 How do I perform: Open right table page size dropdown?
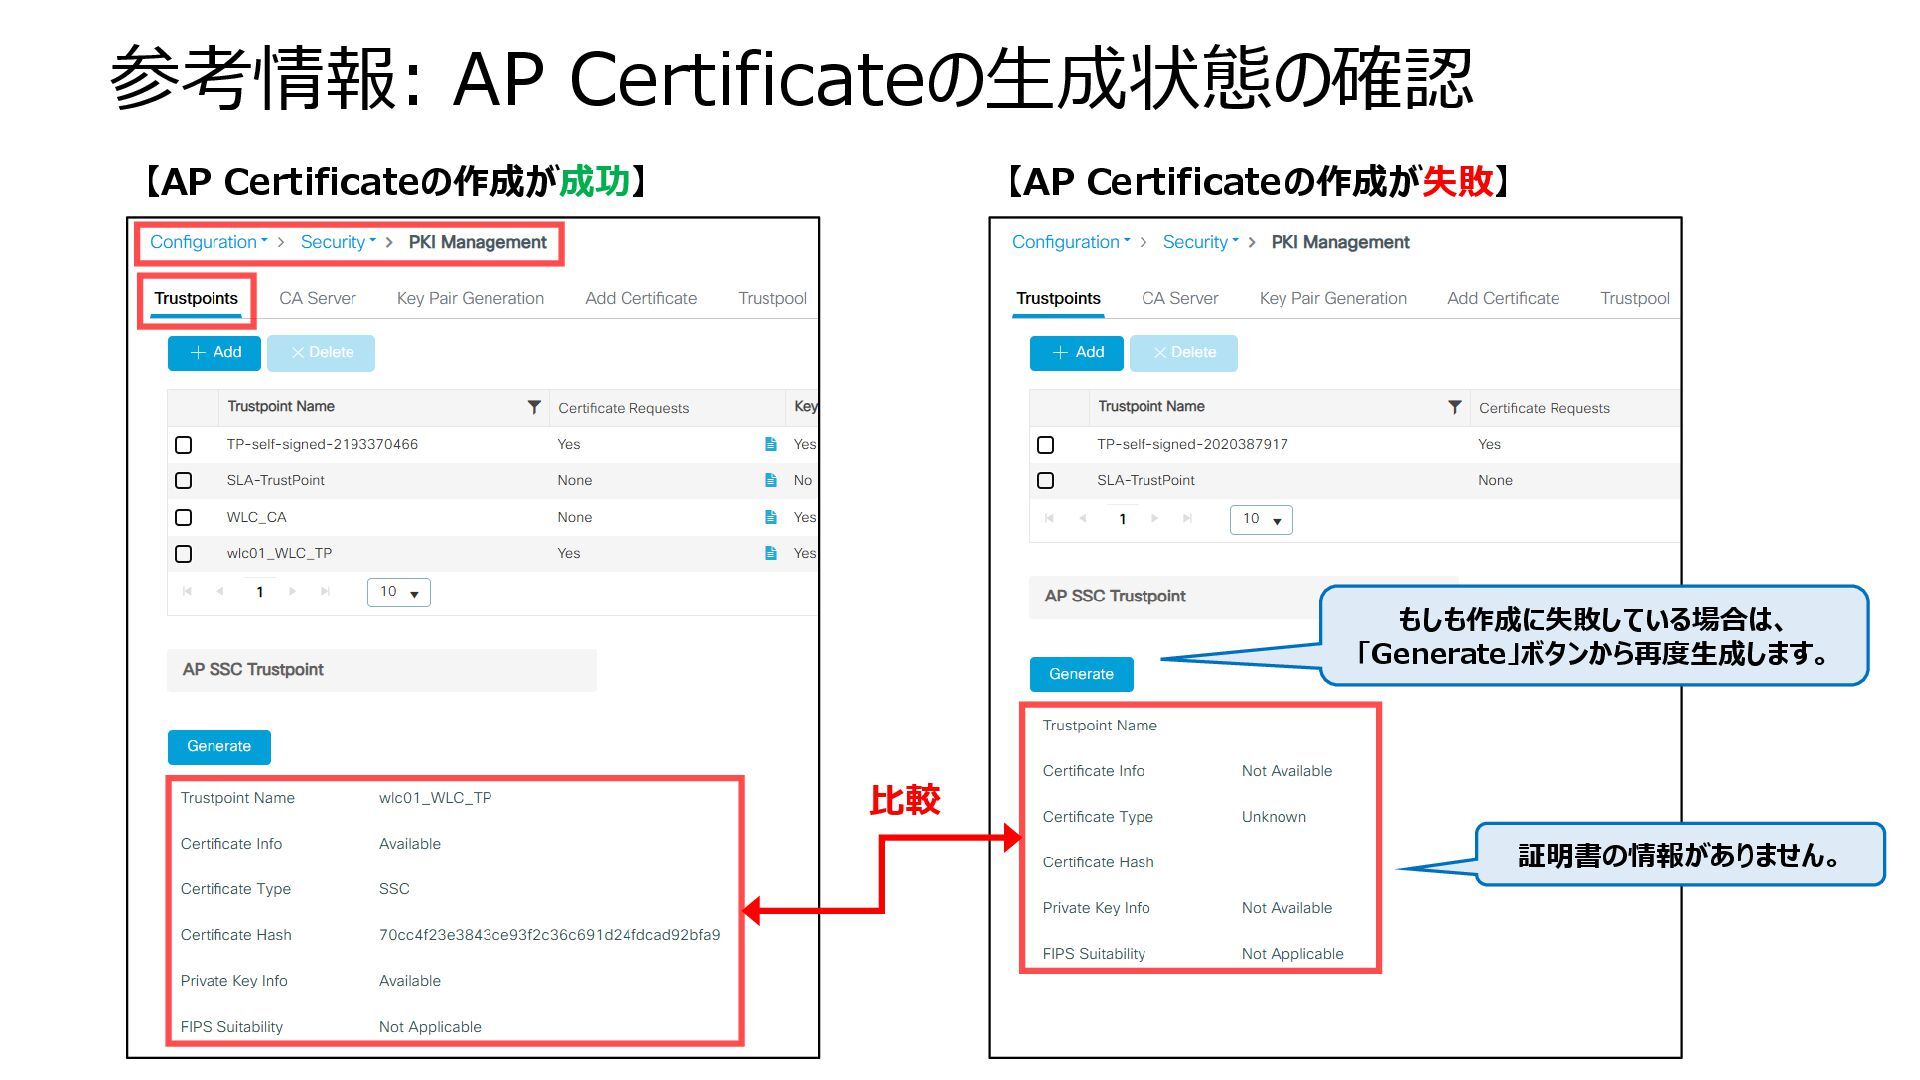(1261, 519)
